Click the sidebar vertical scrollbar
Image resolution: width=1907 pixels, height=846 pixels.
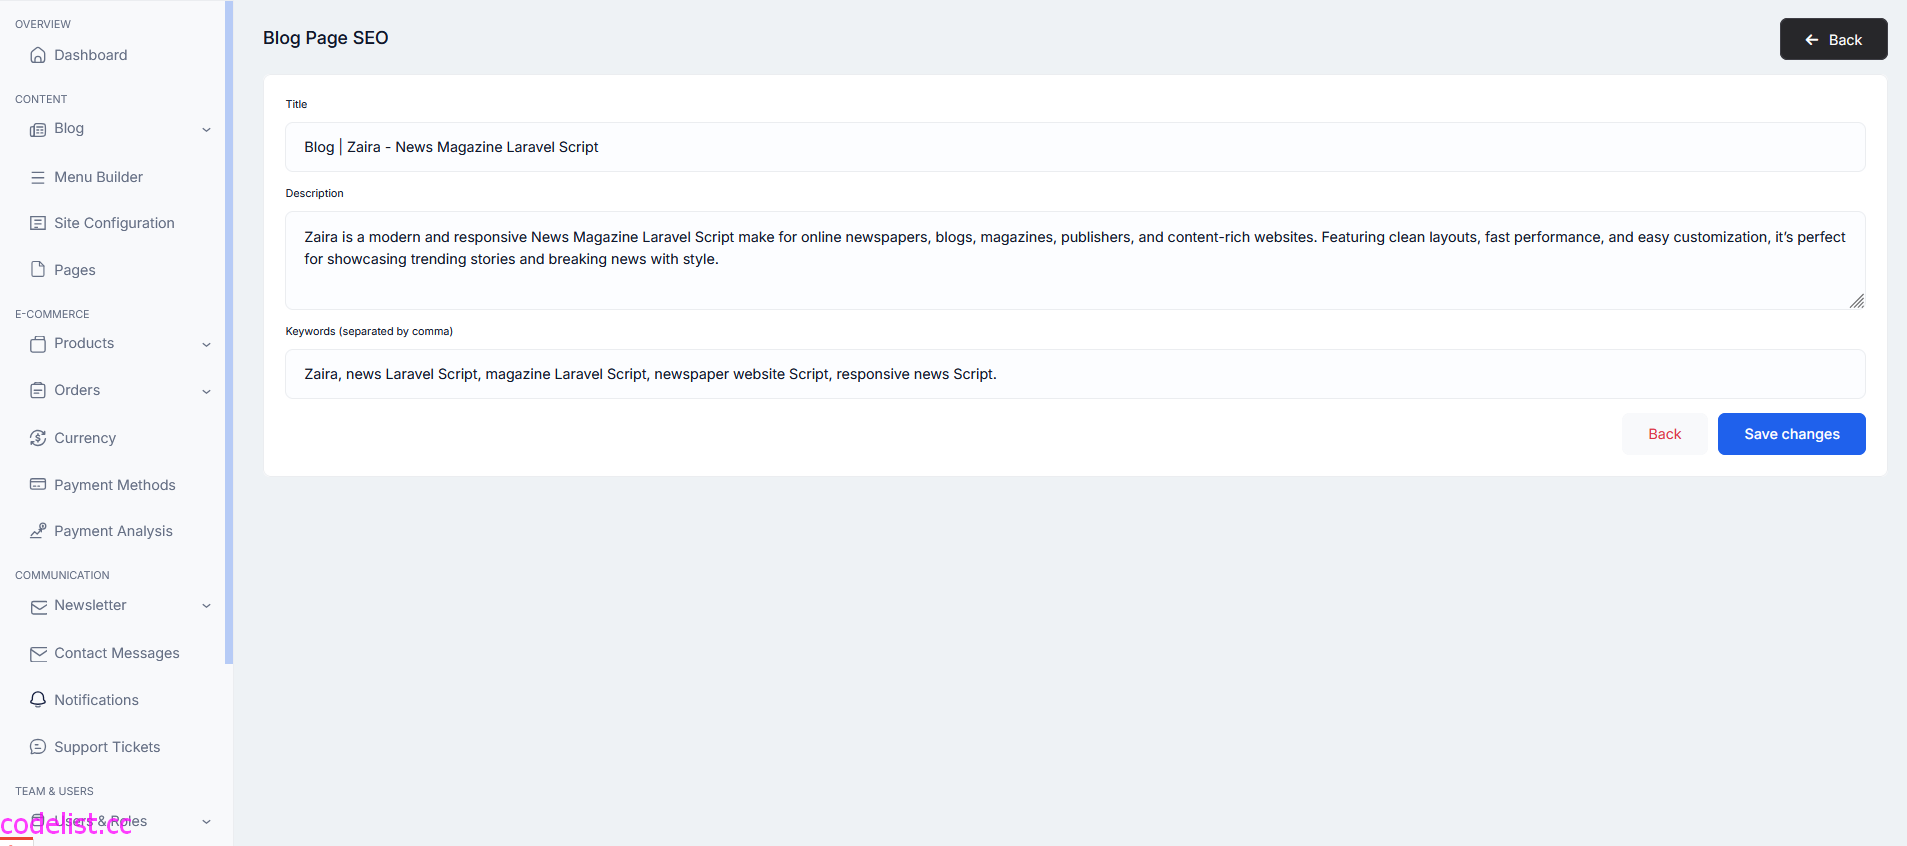coord(229,332)
